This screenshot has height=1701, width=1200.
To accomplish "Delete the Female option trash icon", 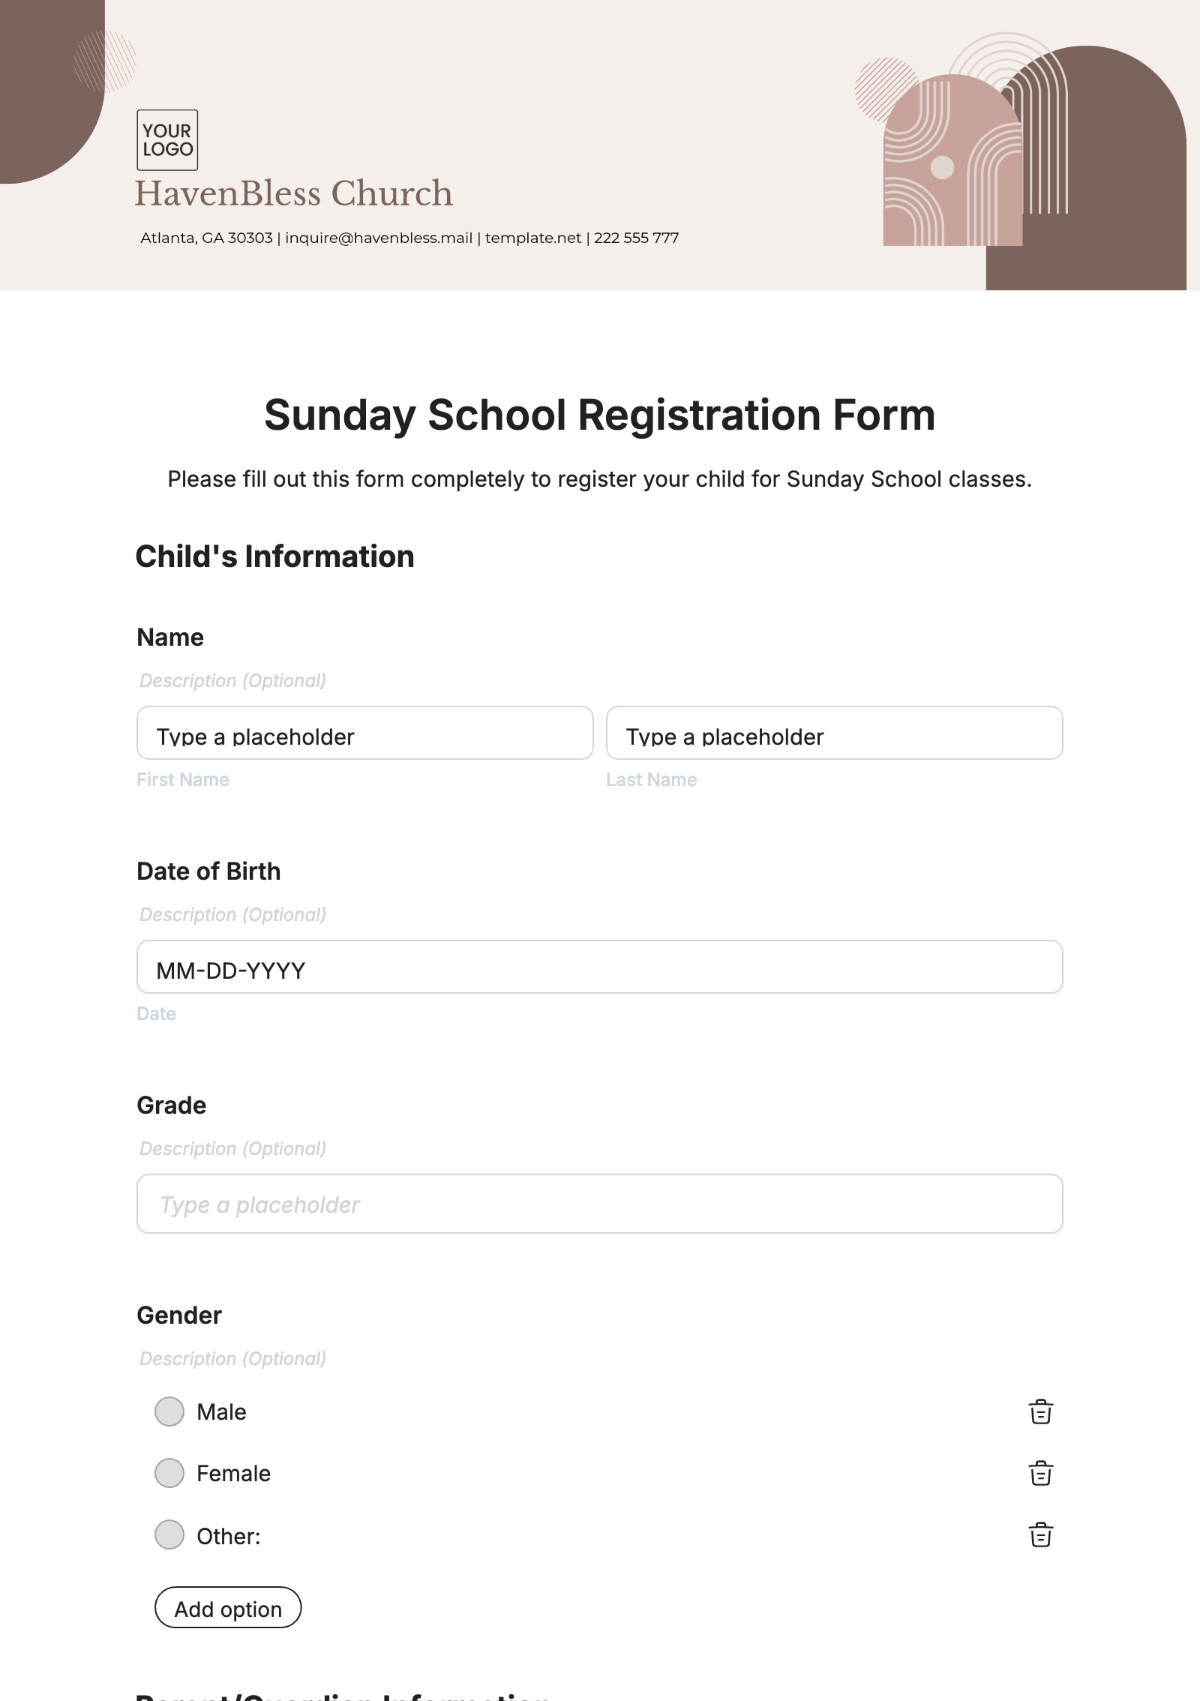I will pos(1041,1474).
